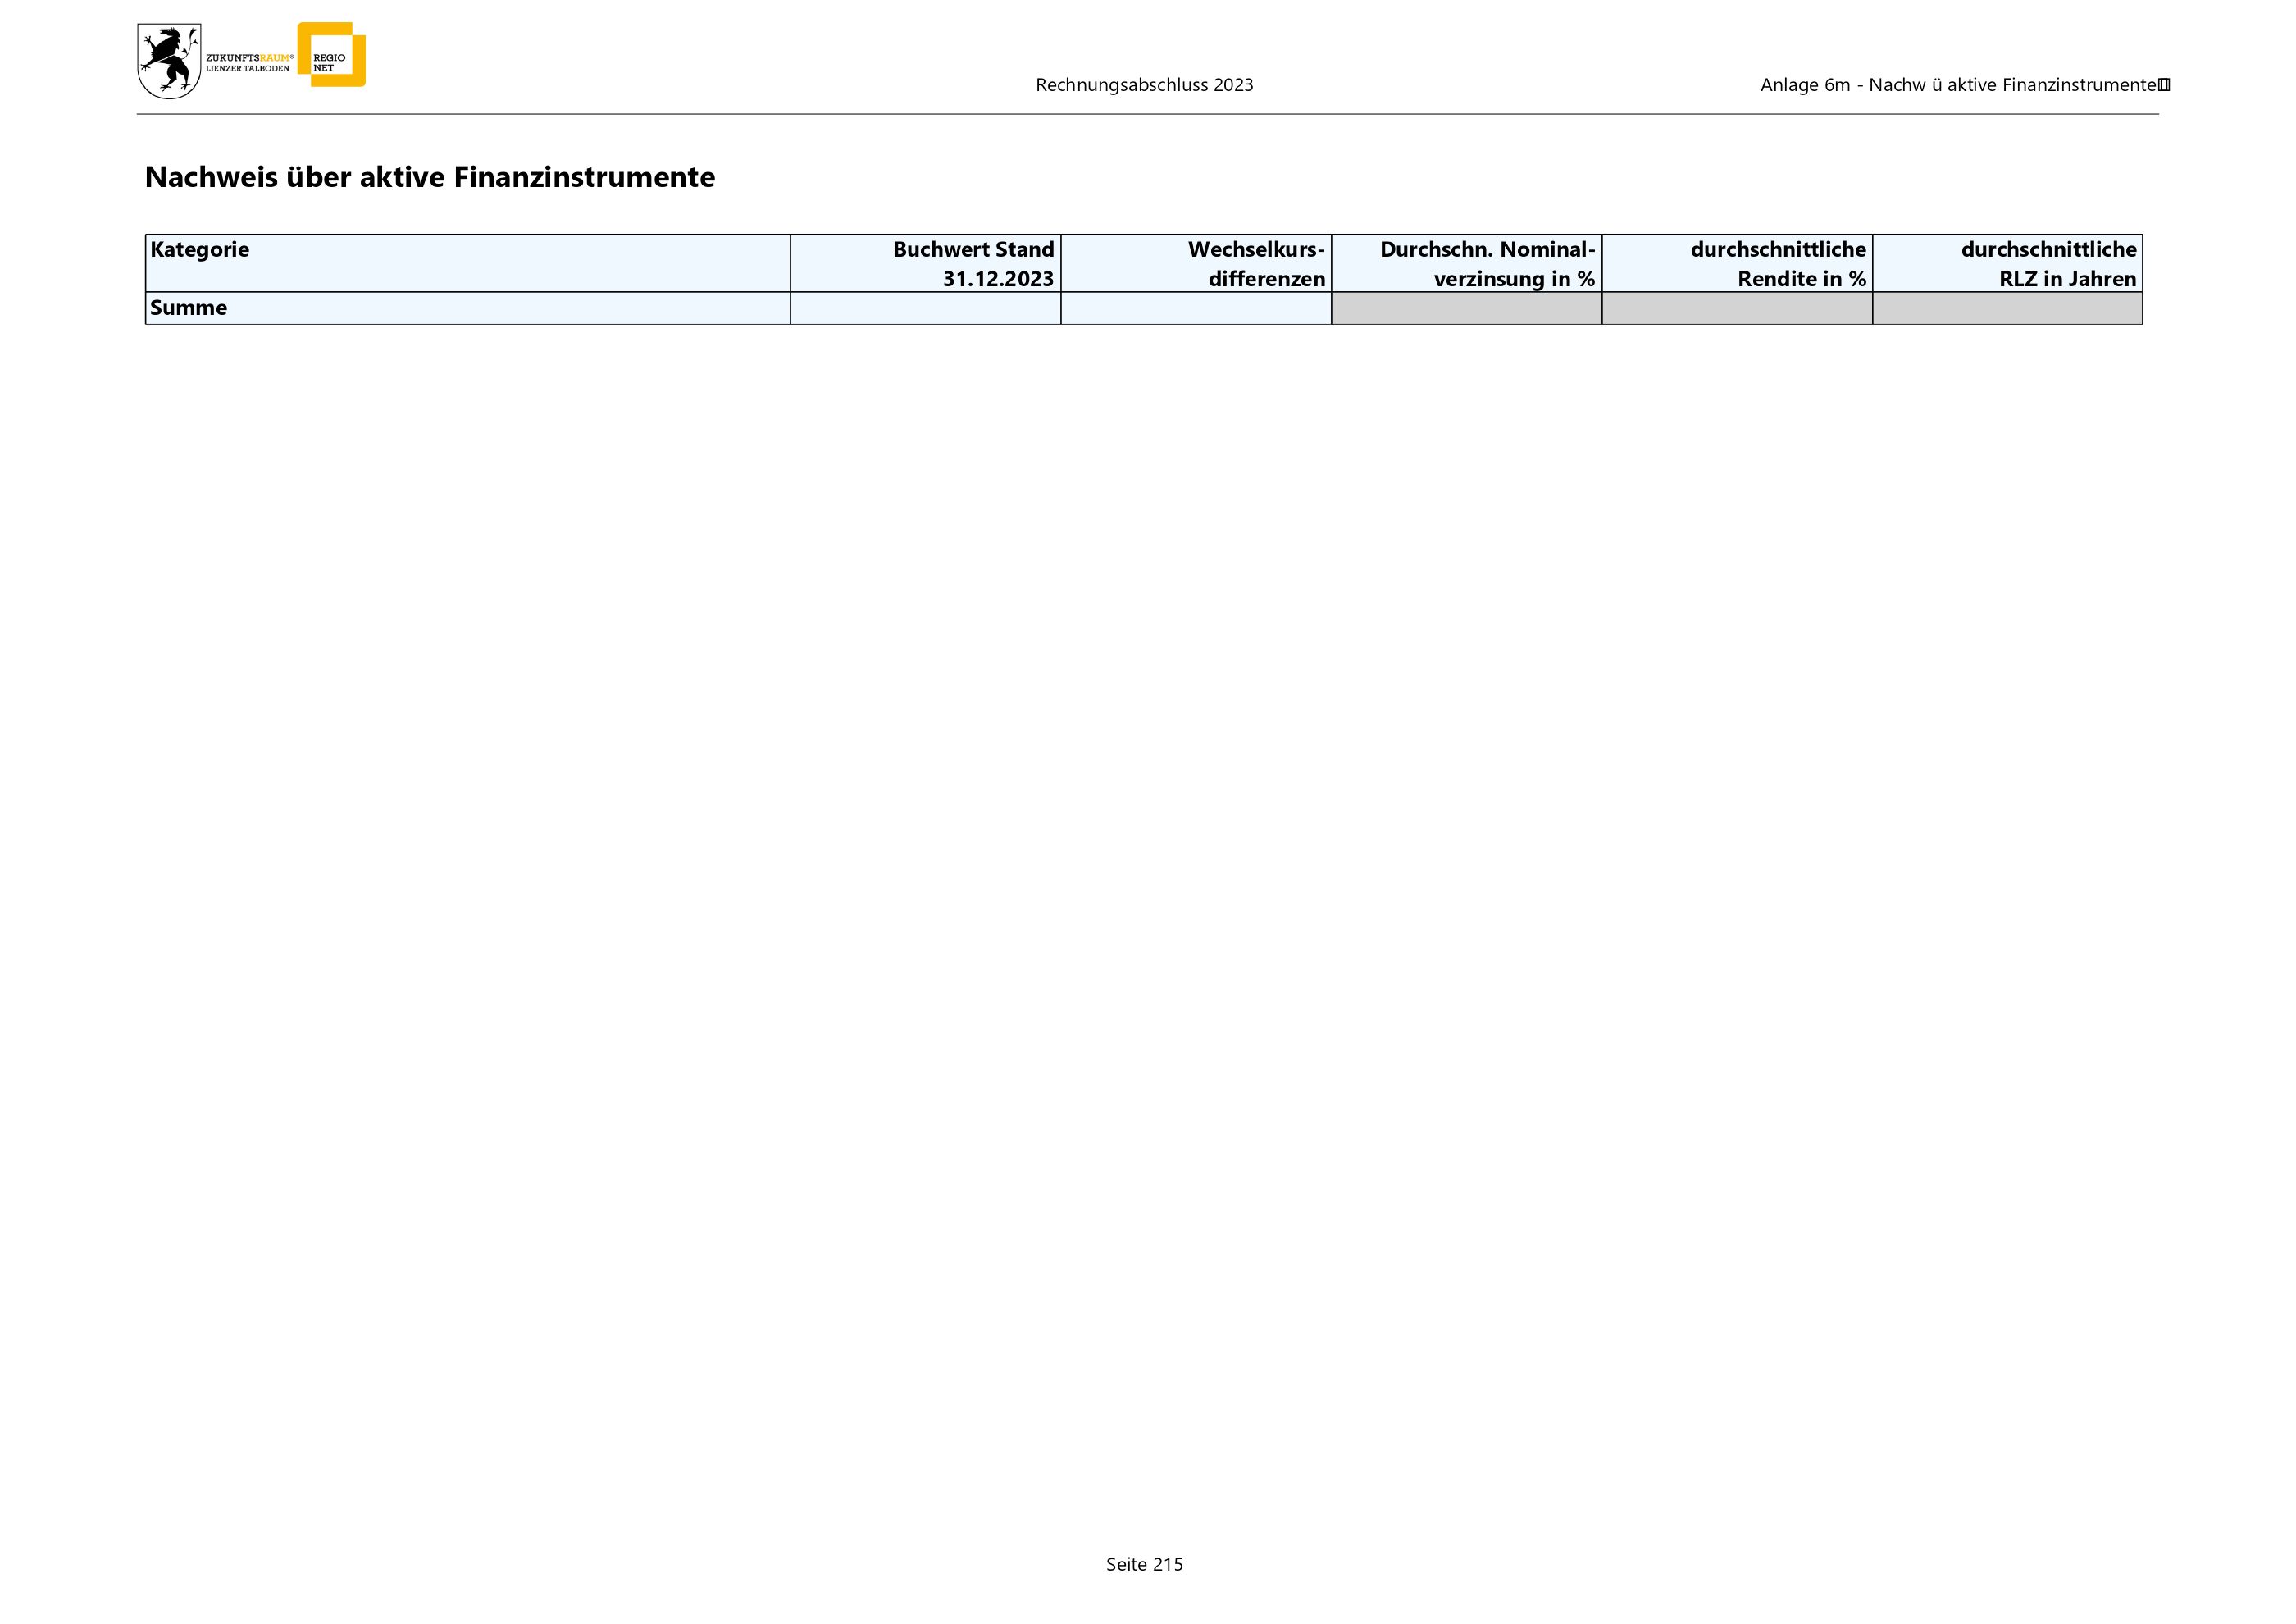Click the Zukunftsraum Lienzer Talboden logo text

tap(249, 63)
